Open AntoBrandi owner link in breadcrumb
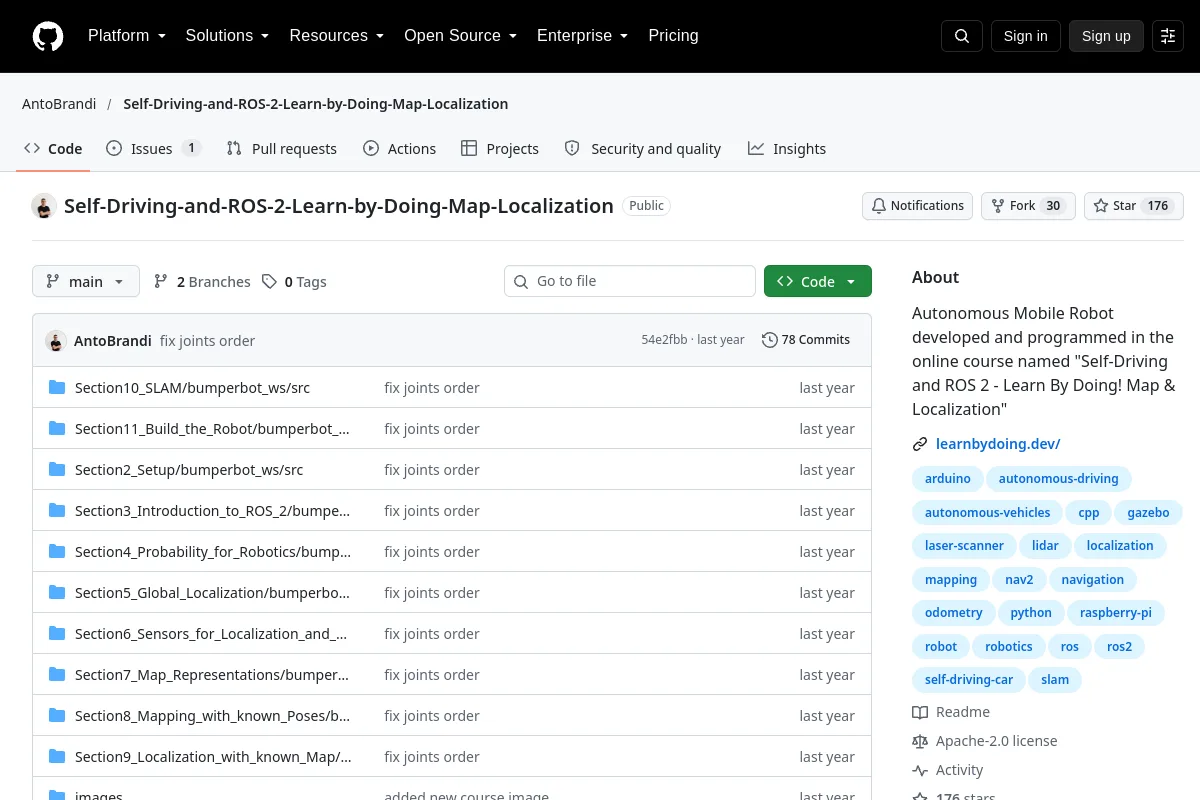Screen dimensions: 1200x800 tap(58, 104)
